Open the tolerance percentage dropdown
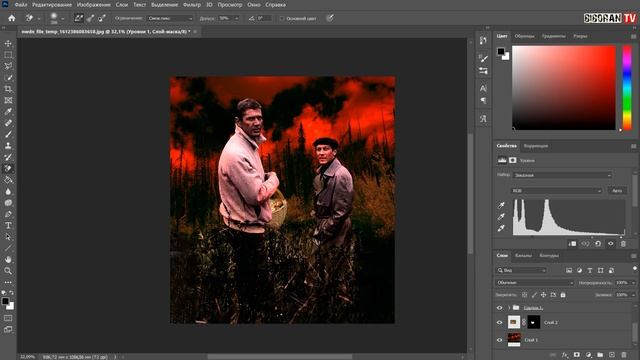Viewport: 640px width, 360px height. point(237,18)
